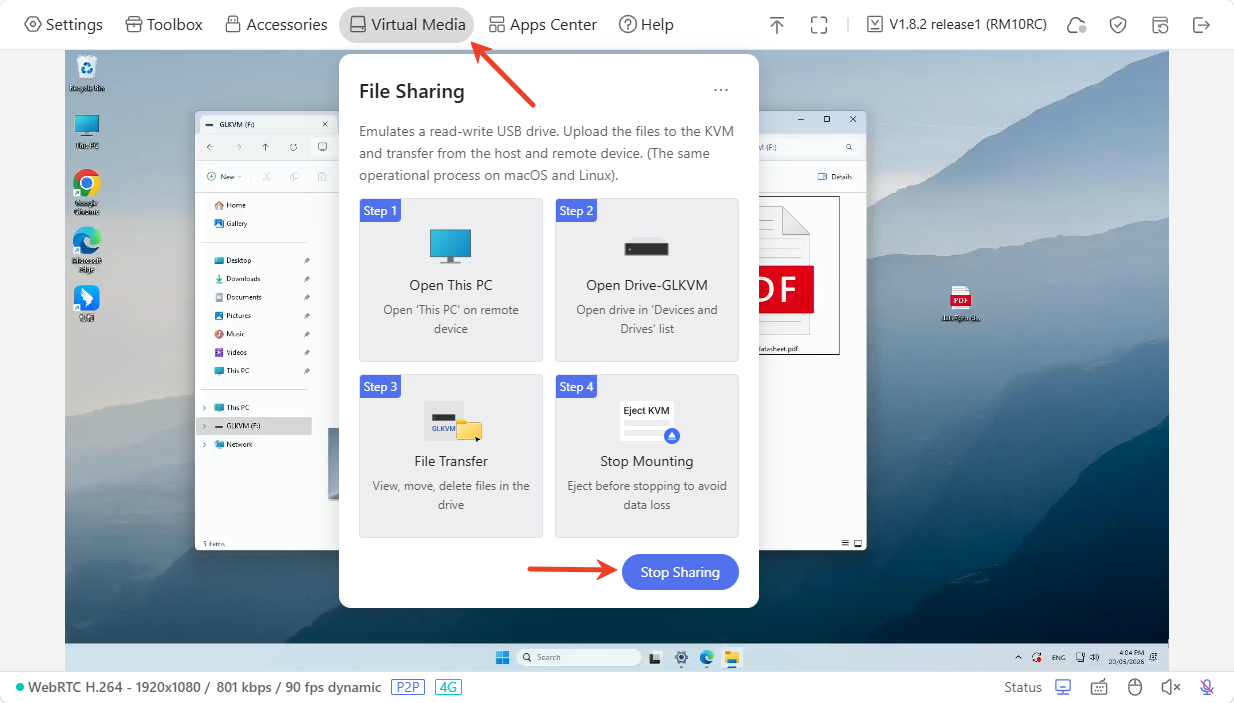Viewport: 1234px width, 703px height.
Task: Click the WebRTC H.264 stream info text
Action: coord(204,687)
